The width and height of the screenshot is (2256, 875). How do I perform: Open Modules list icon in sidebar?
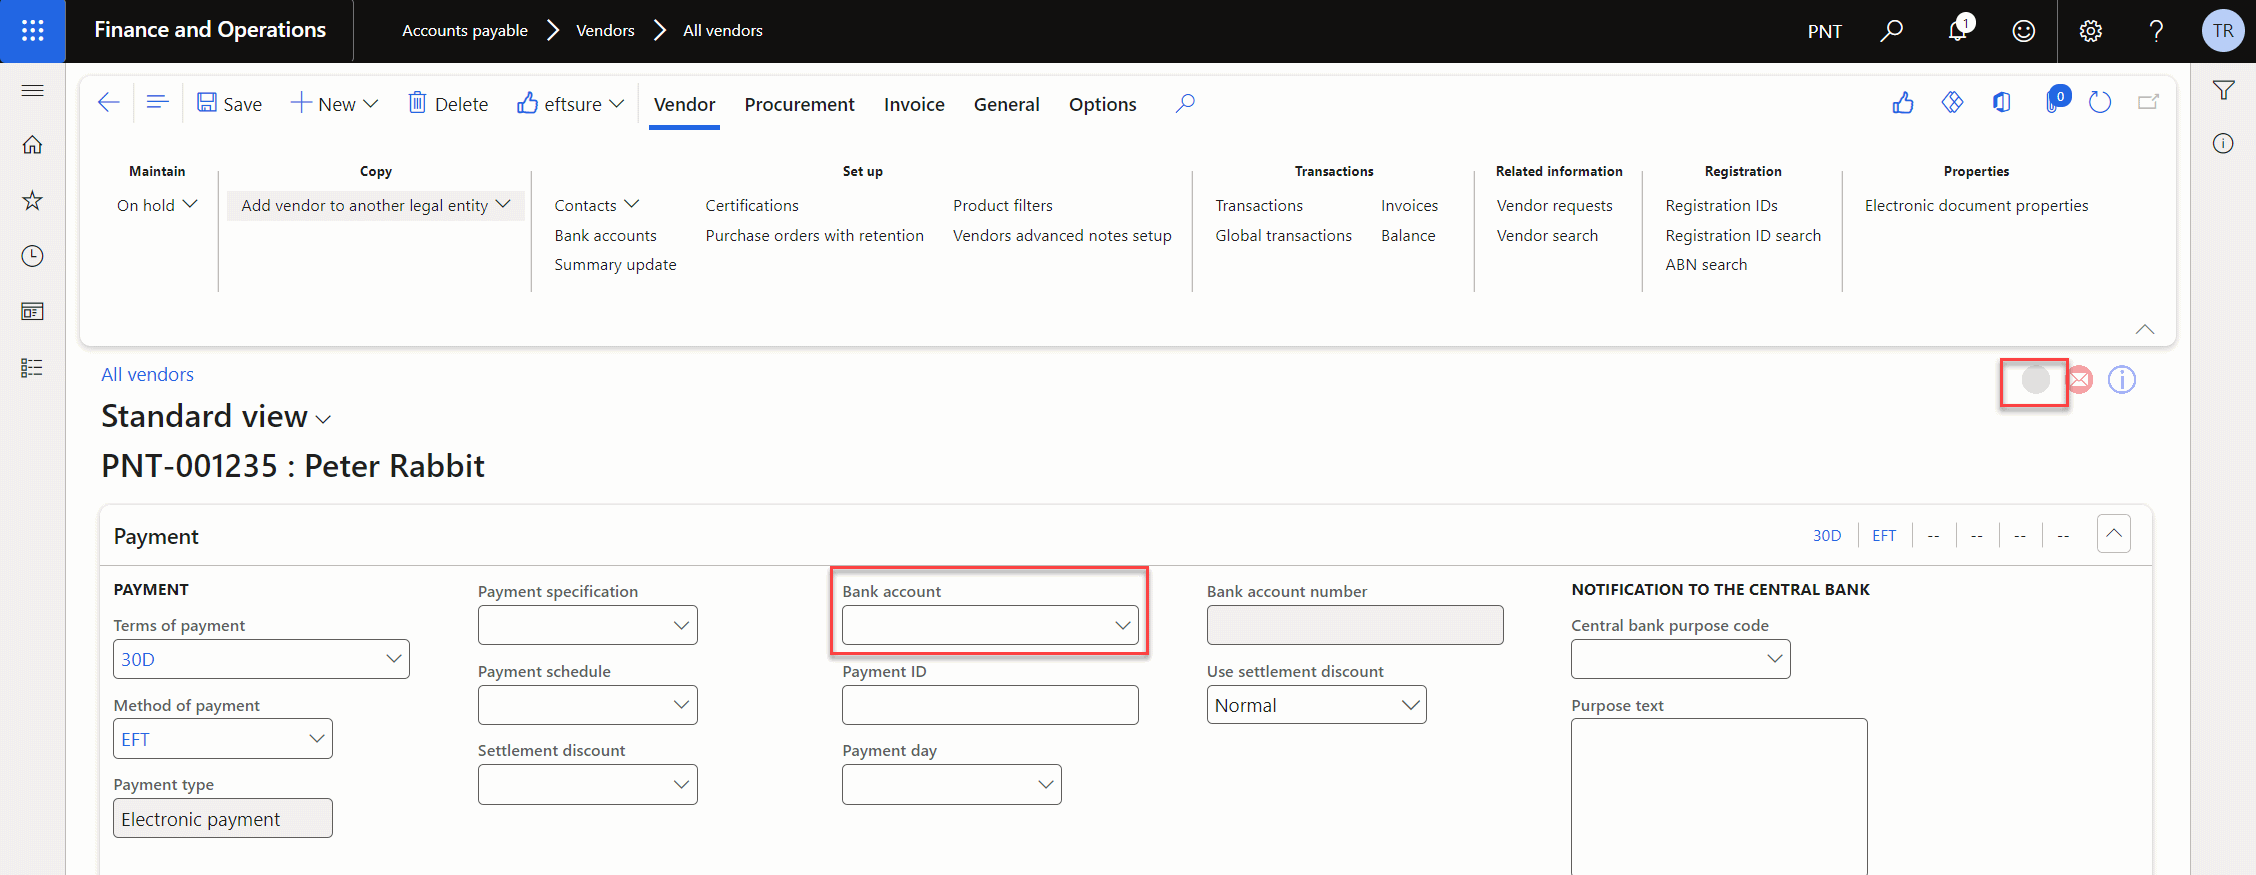pyautogui.click(x=32, y=368)
